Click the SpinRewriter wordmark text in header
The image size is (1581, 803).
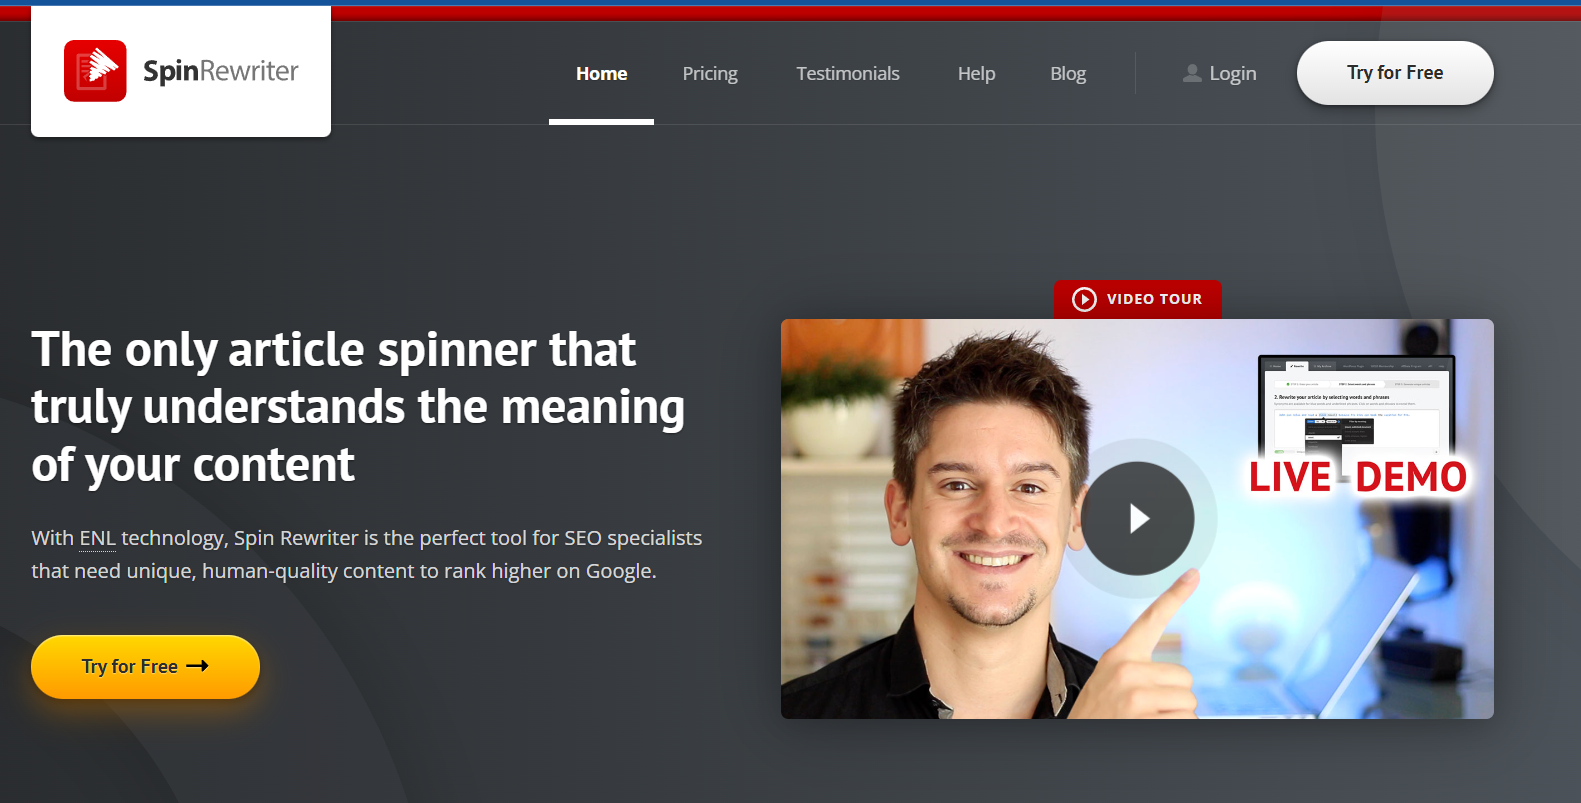tap(220, 71)
